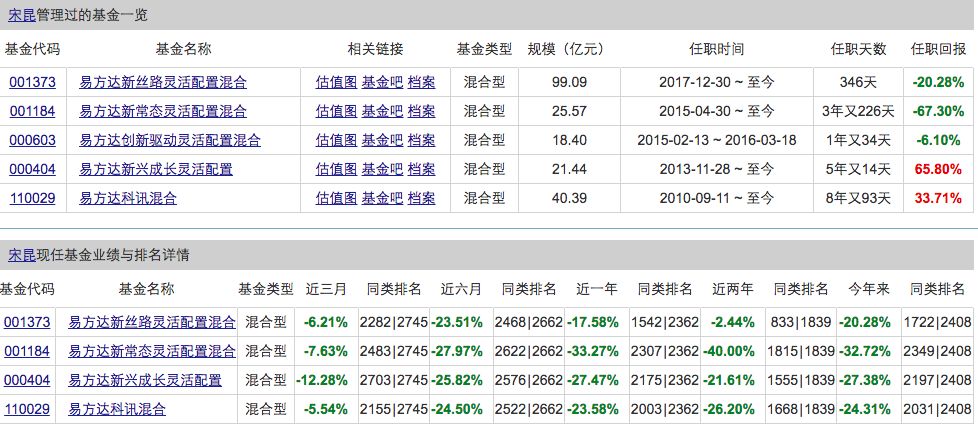This screenshot has height=424, width=978.
Task: Open 档案 for fund 001184
Action: (x=422, y=111)
